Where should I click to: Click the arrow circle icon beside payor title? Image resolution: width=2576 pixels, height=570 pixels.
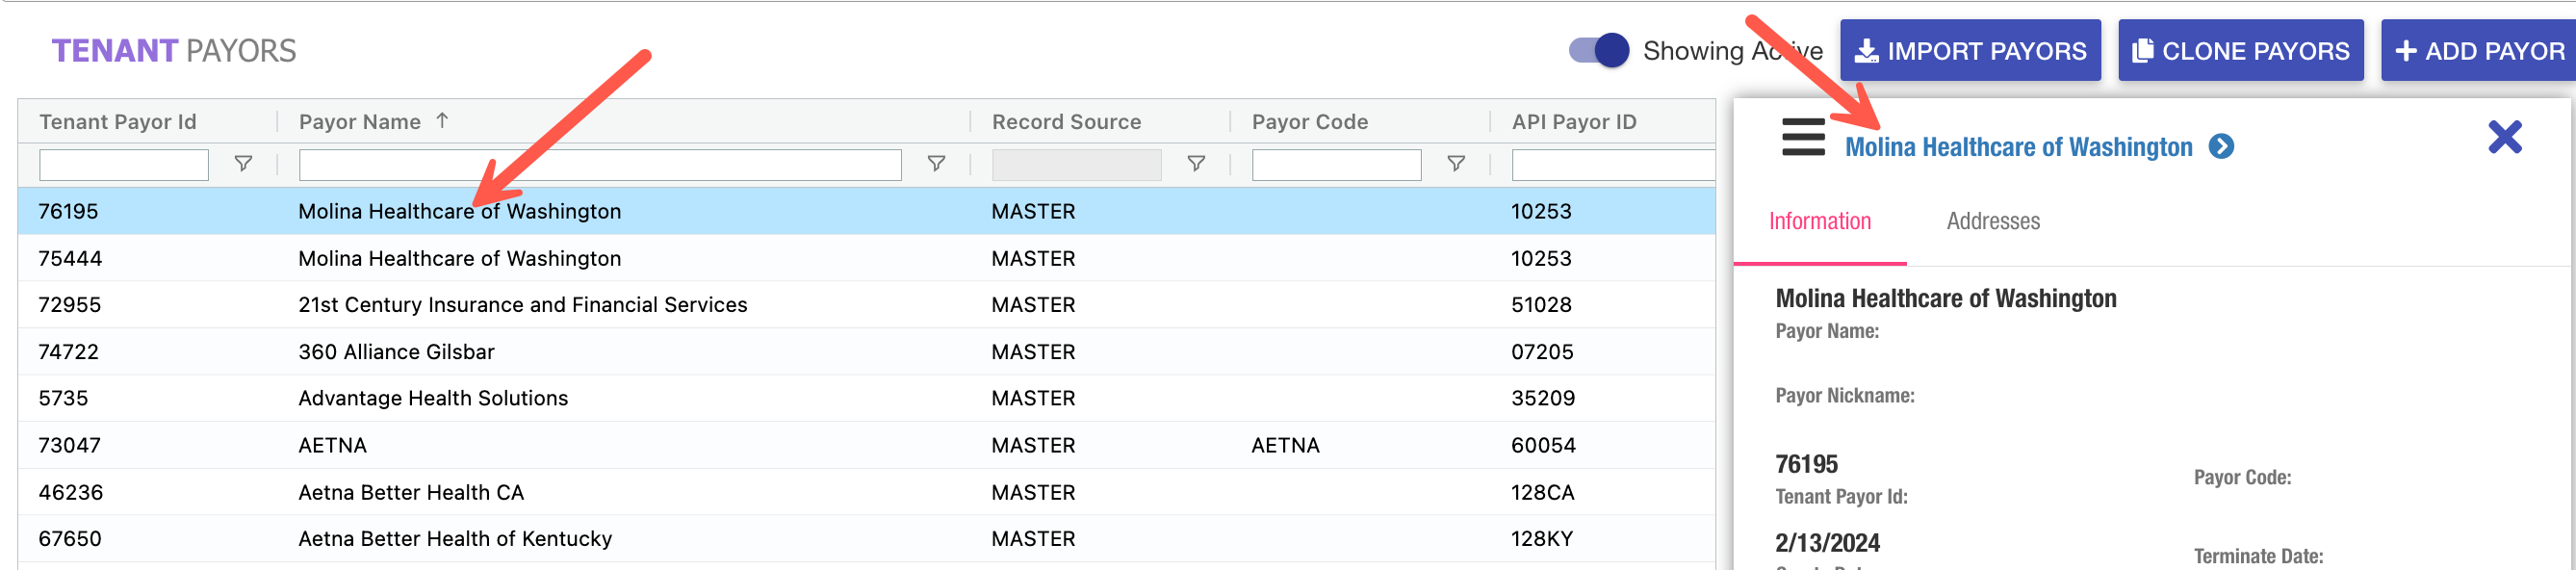click(x=2221, y=147)
